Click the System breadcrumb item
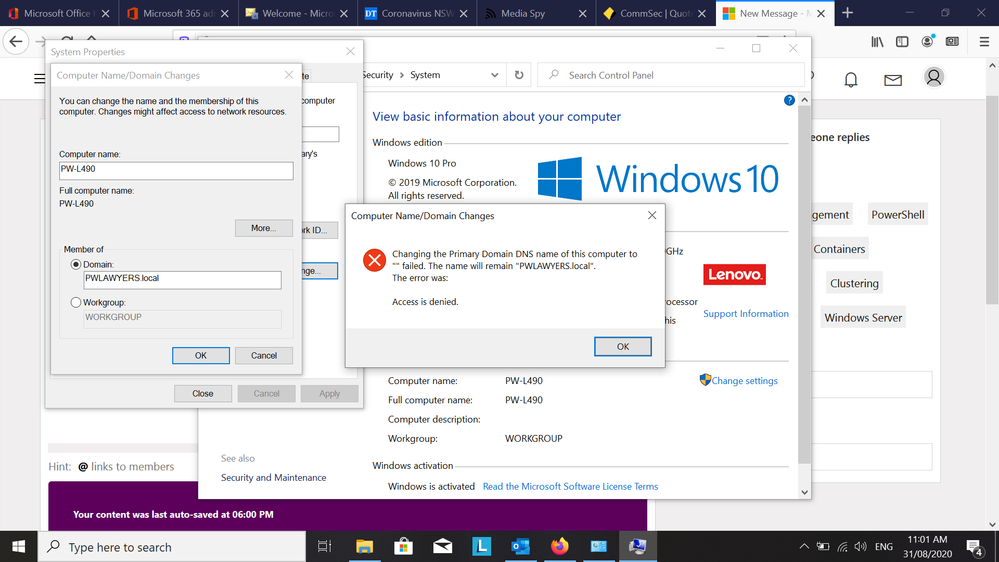The image size is (999, 562). (425, 75)
